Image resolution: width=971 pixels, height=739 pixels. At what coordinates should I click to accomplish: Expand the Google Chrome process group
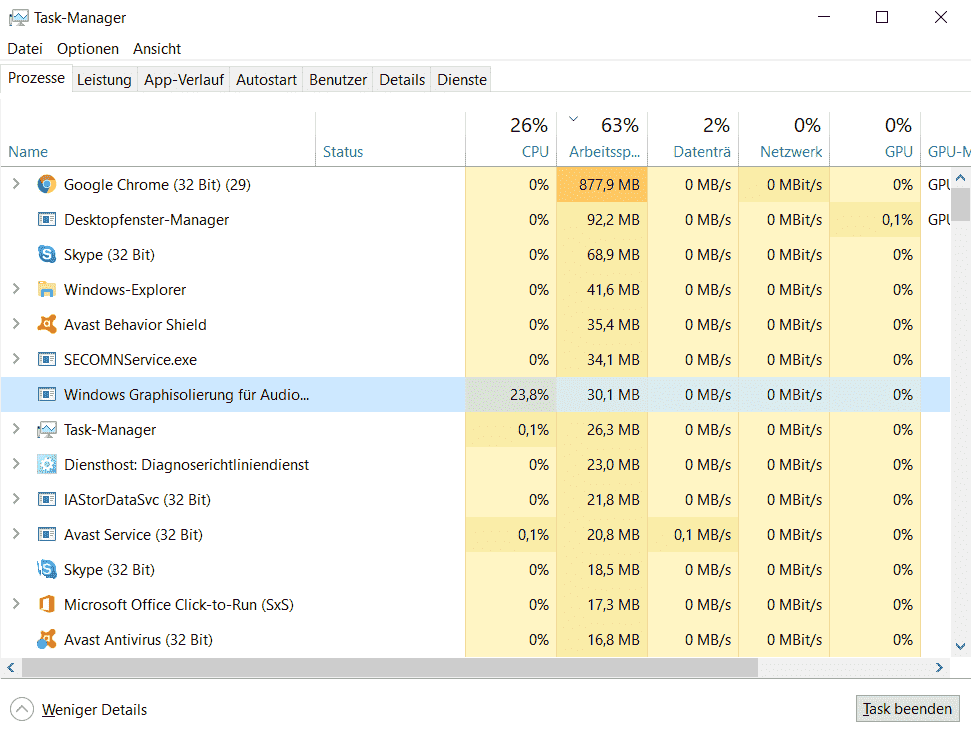point(16,184)
